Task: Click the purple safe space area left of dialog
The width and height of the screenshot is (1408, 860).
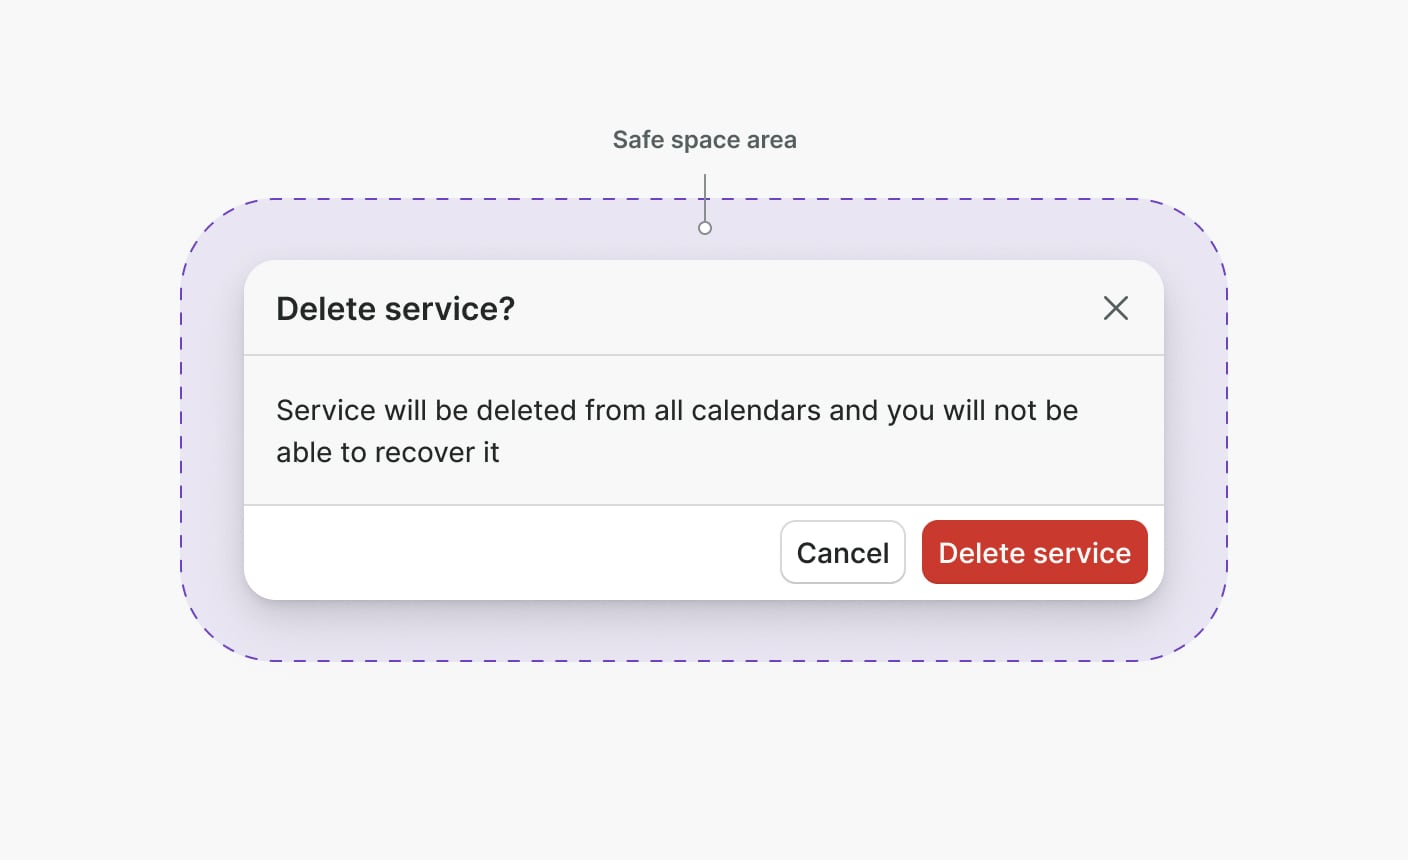Action: tap(212, 430)
